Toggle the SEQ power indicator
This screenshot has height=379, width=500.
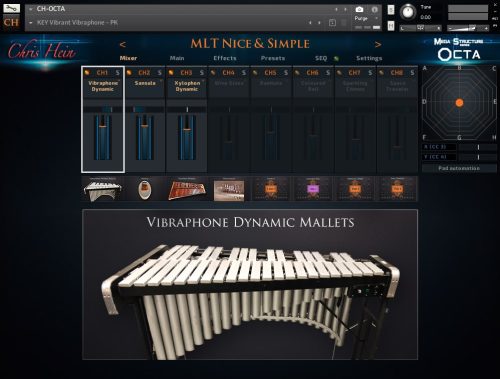pyautogui.click(x=336, y=59)
